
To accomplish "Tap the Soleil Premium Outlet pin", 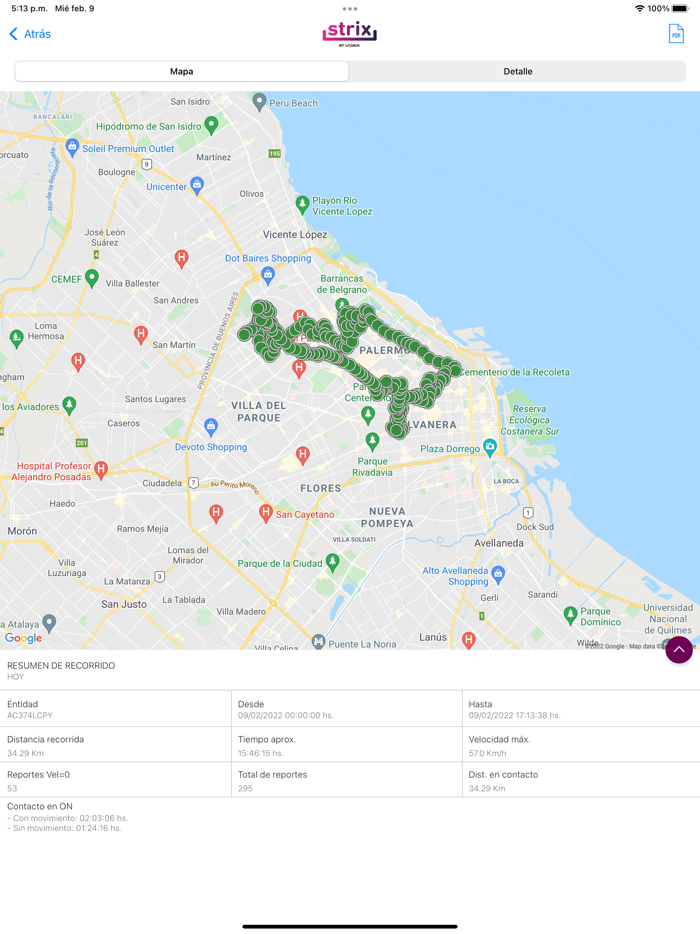I will tap(72, 147).
